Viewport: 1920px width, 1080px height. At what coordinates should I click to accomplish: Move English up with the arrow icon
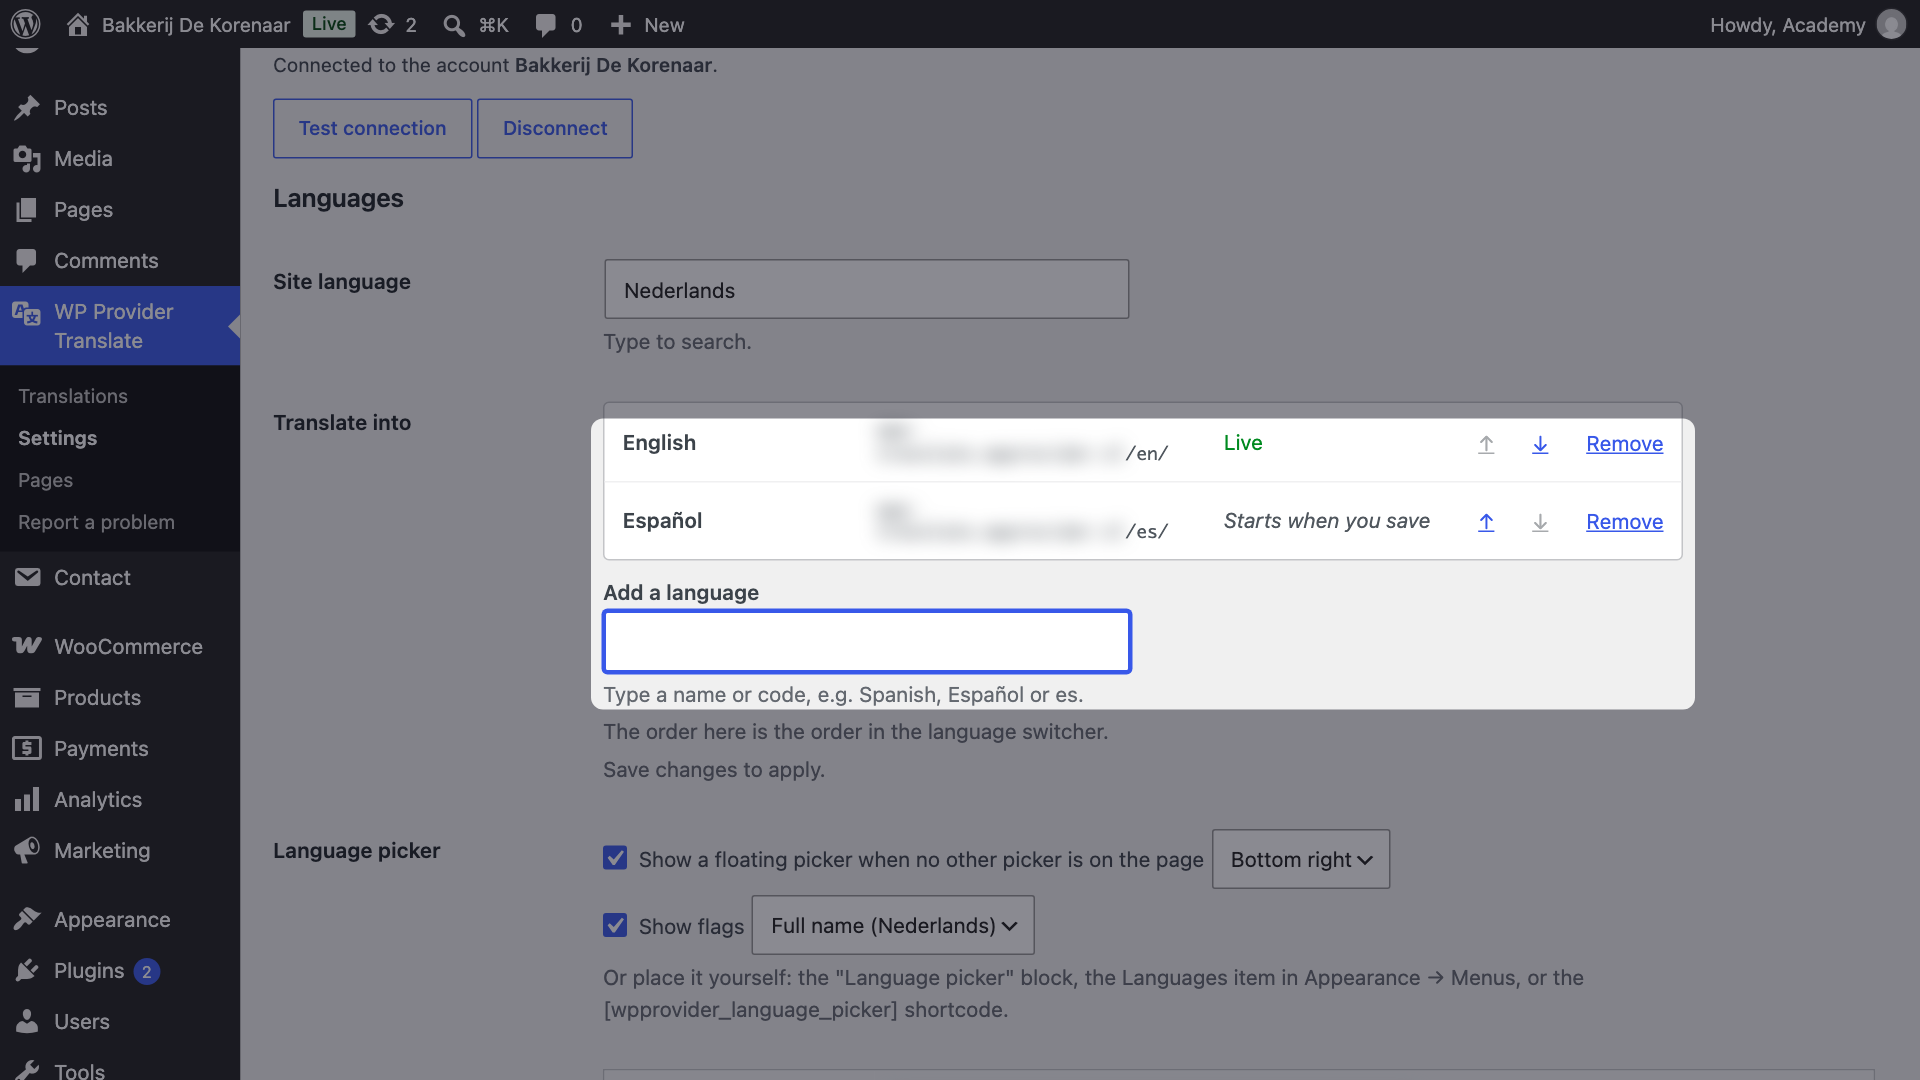coord(1486,444)
